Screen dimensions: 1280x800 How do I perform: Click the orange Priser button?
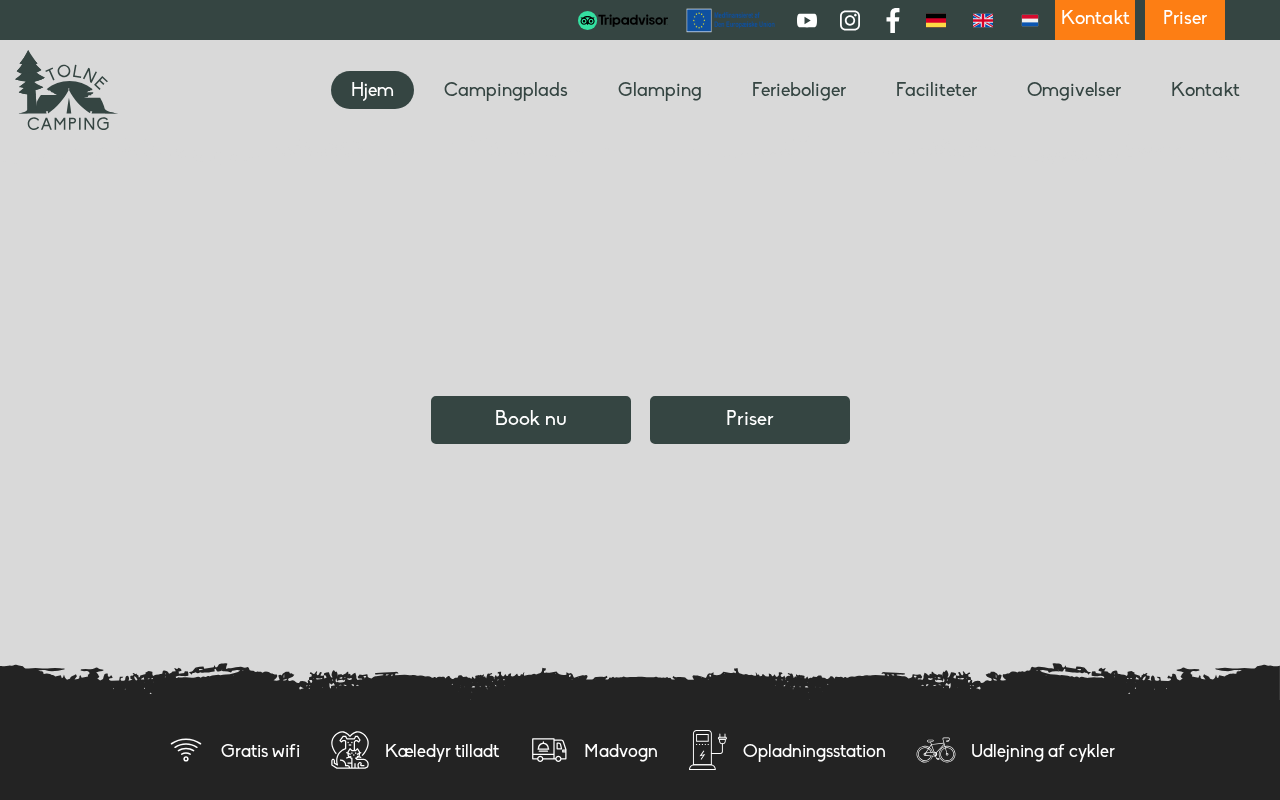click(1185, 20)
